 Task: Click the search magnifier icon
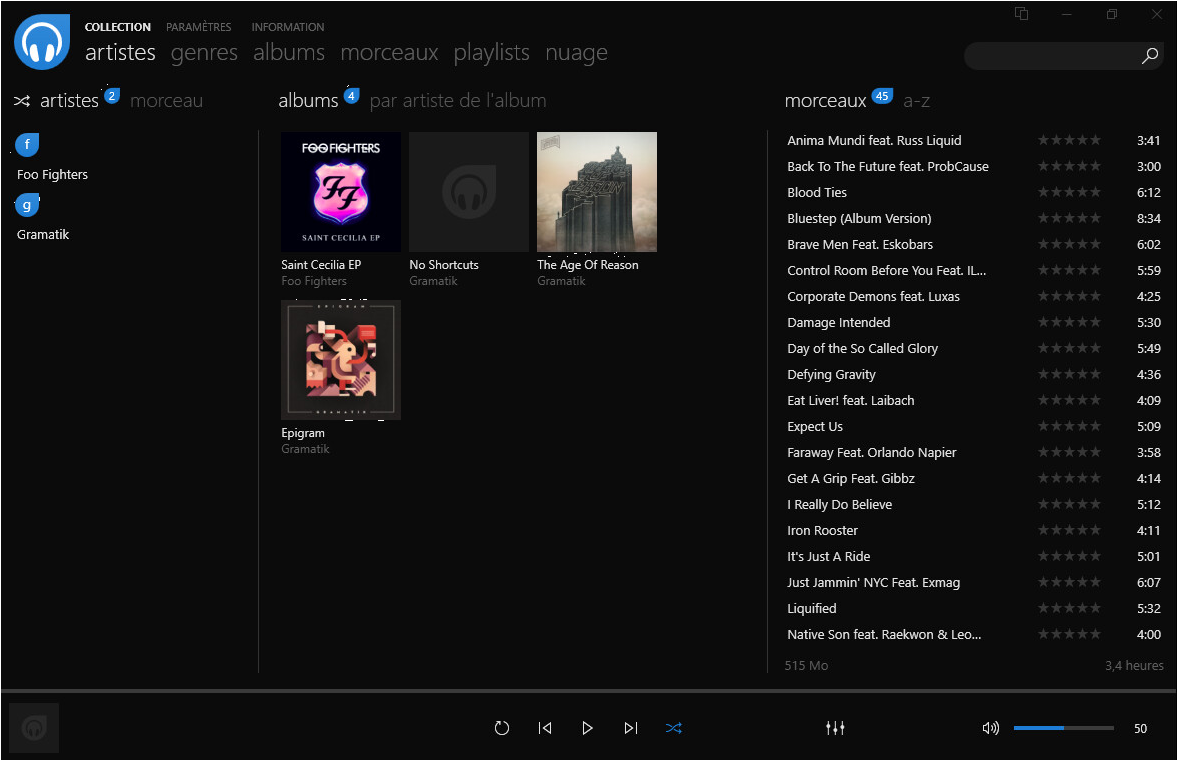click(x=1149, y=56)
